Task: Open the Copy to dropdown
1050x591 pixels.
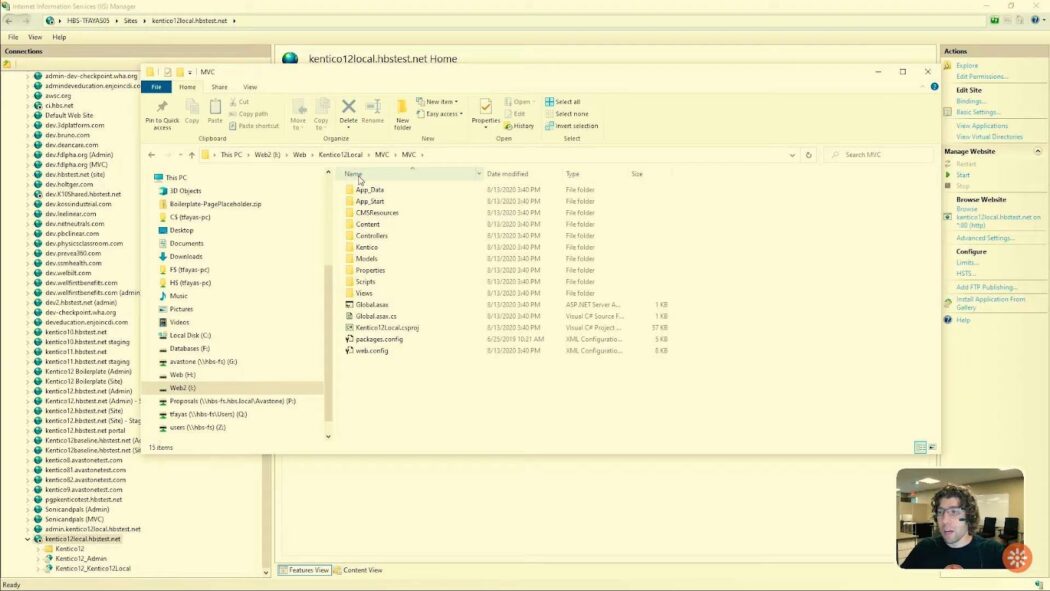Action: [321, 114]
